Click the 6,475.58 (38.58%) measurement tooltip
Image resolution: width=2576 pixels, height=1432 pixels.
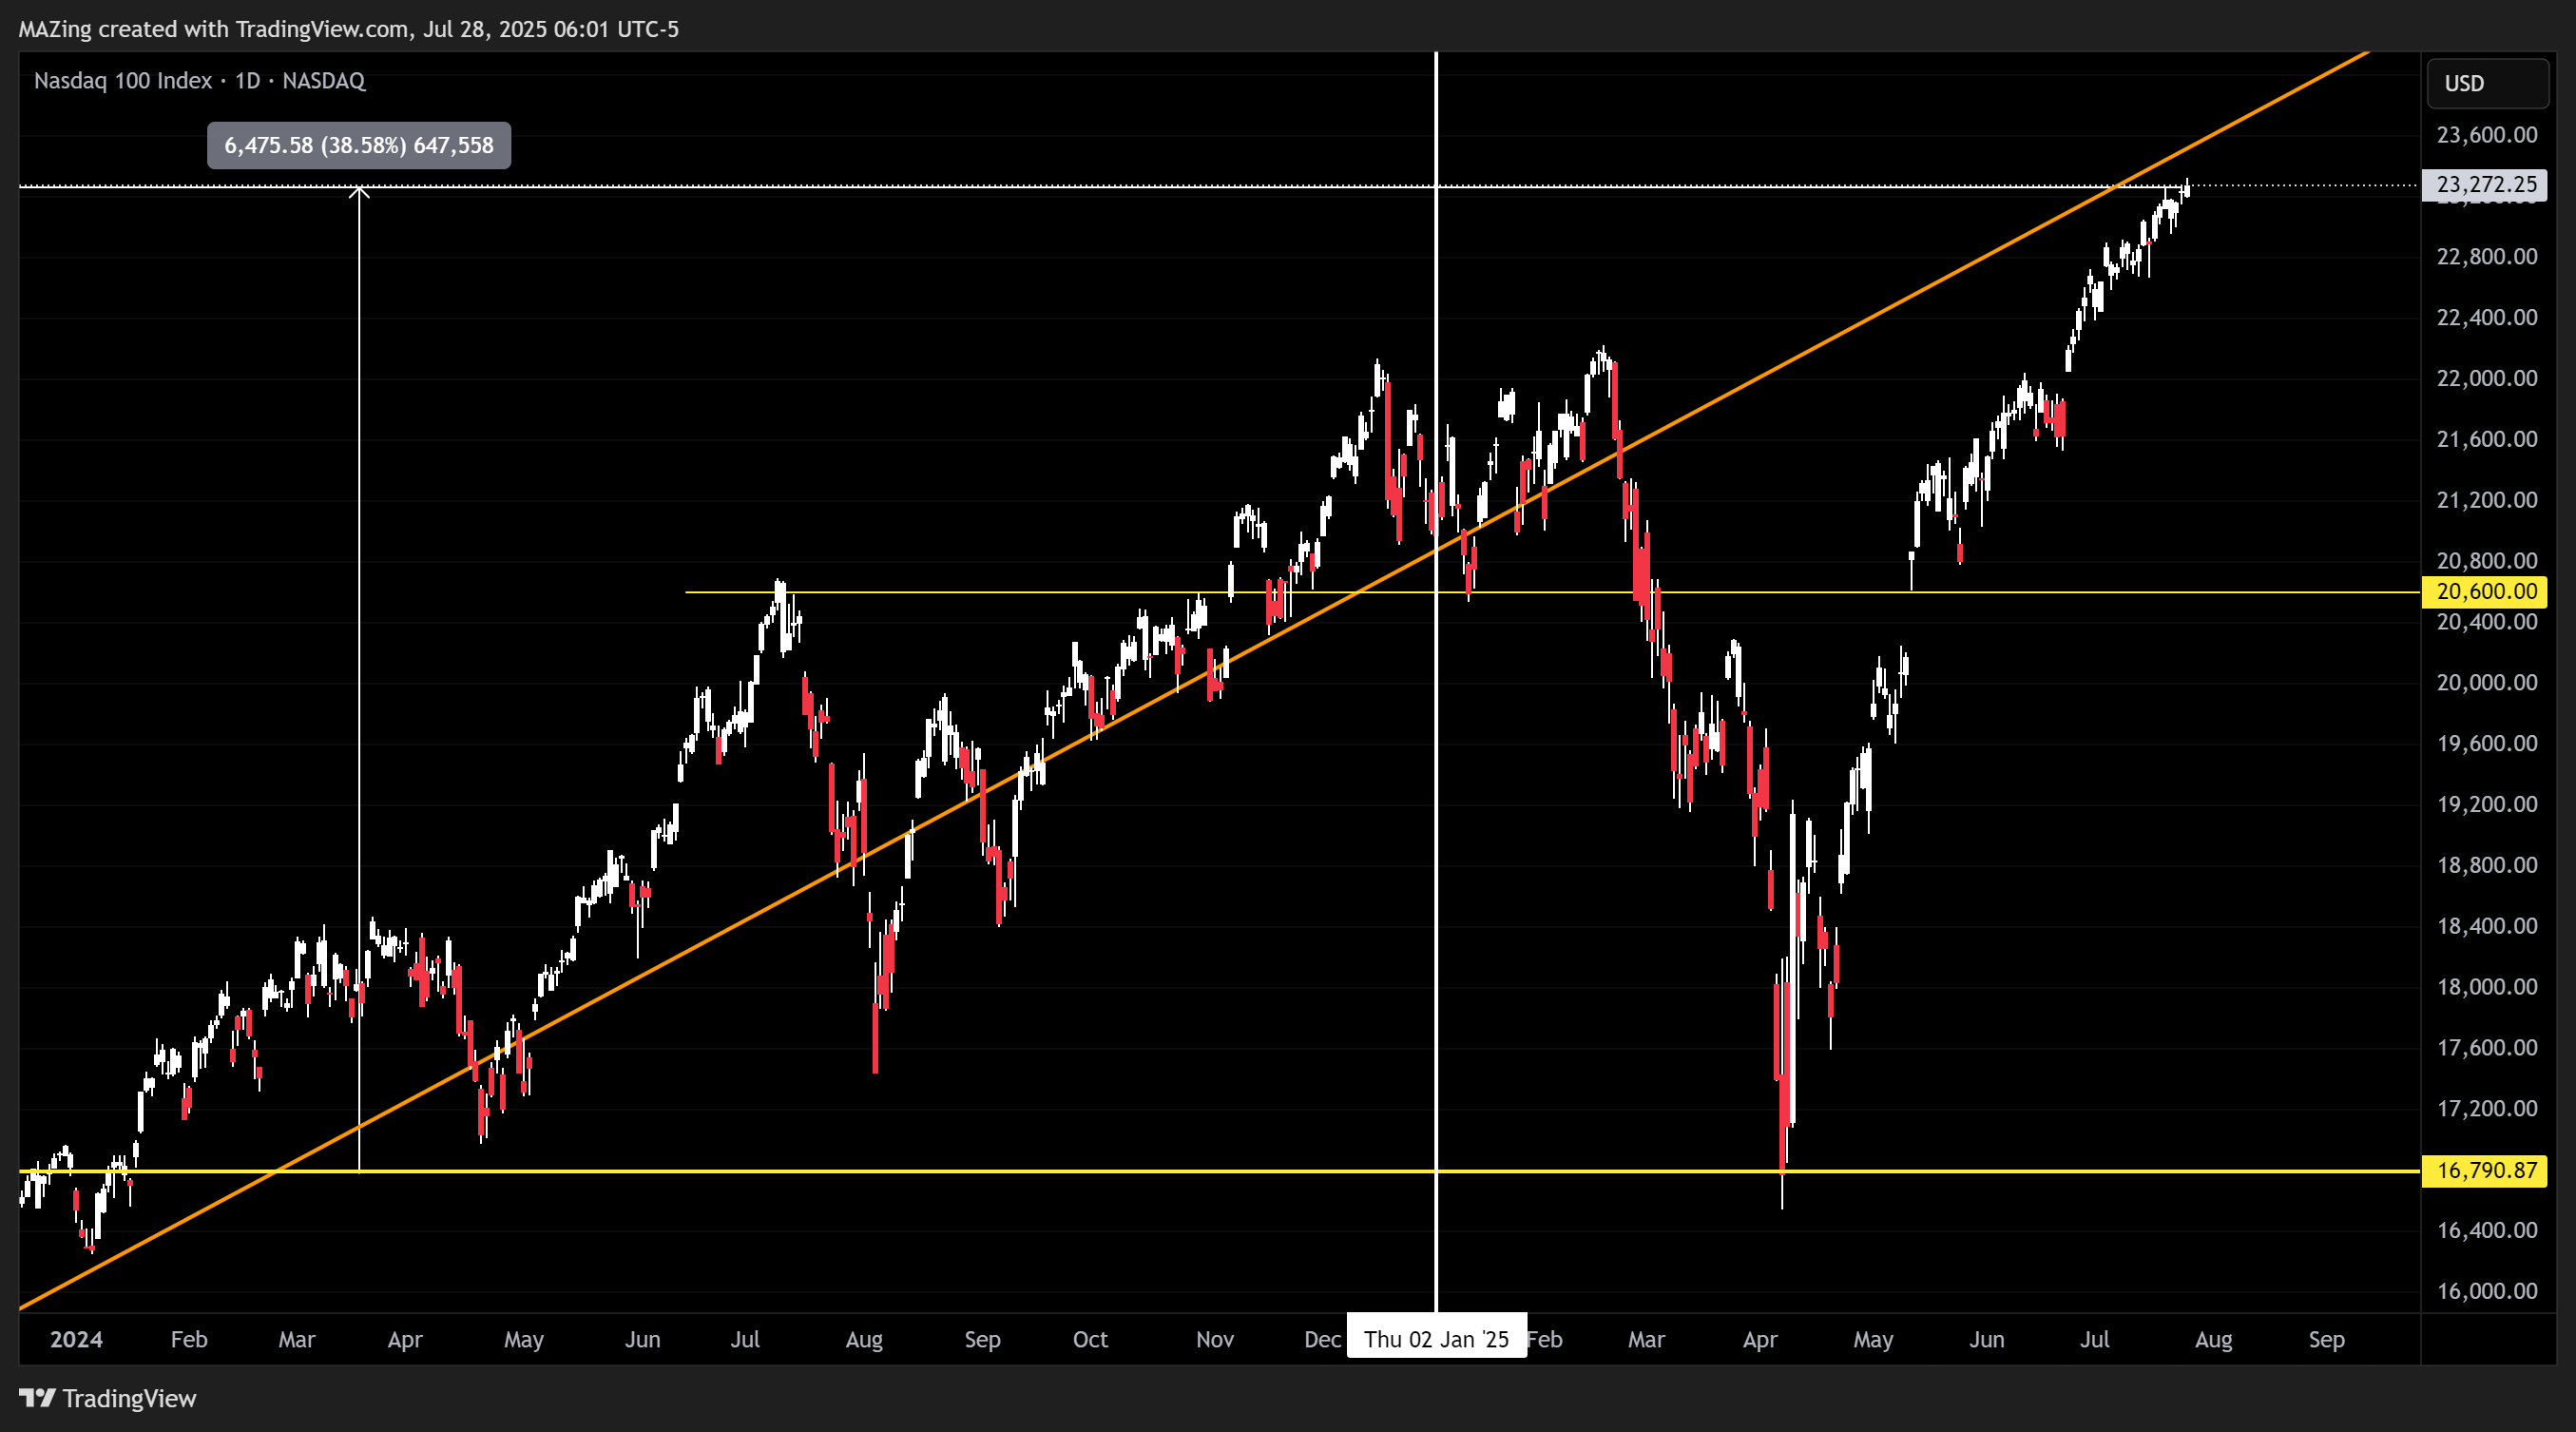pyautogui.click(x=359, y=146)
